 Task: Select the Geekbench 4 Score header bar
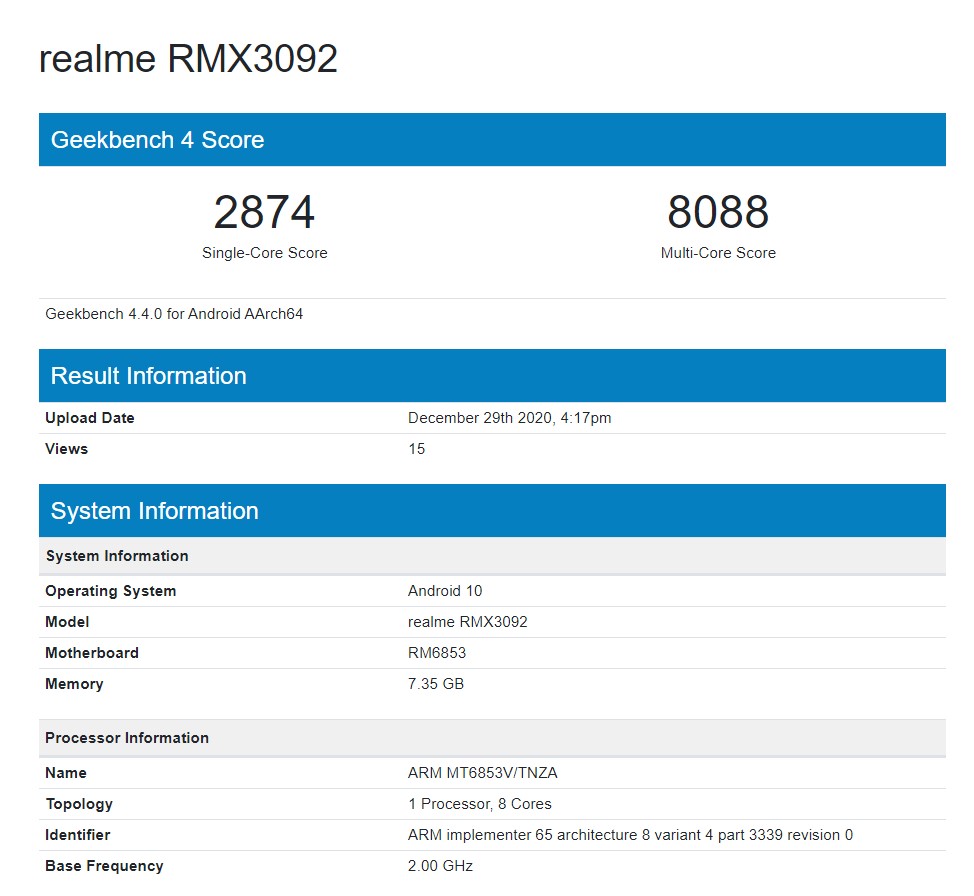pyautogui.click(x=159, y=139)
